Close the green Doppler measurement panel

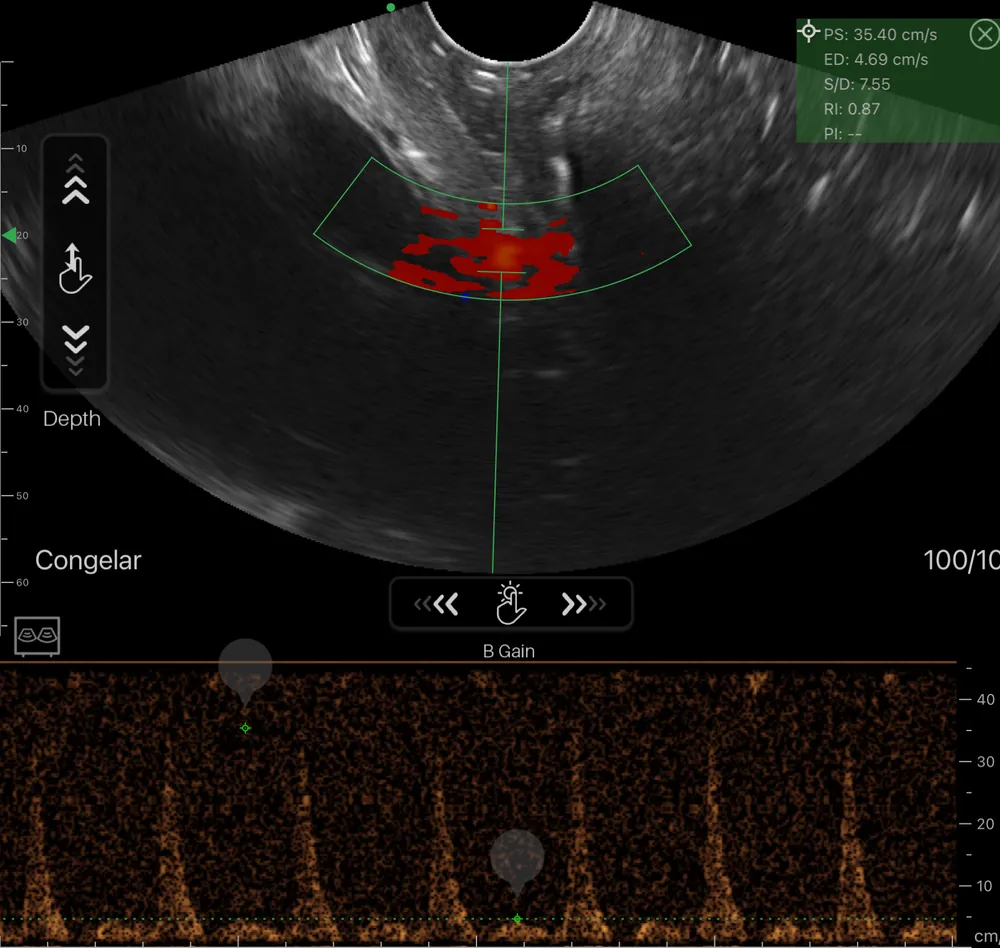click(984, 34)
